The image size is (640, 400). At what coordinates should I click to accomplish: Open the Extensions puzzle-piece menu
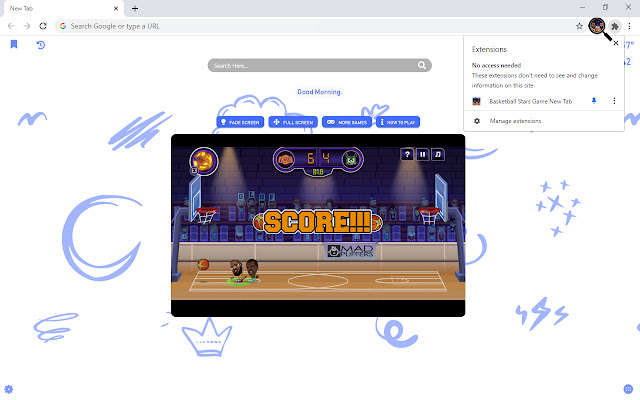click(x=615, y=26)
